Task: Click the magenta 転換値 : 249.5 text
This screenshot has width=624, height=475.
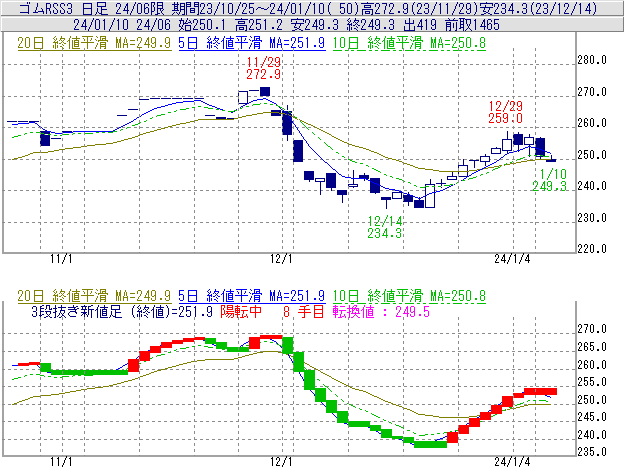Action: pyautogui.click(x=381, y=311)
